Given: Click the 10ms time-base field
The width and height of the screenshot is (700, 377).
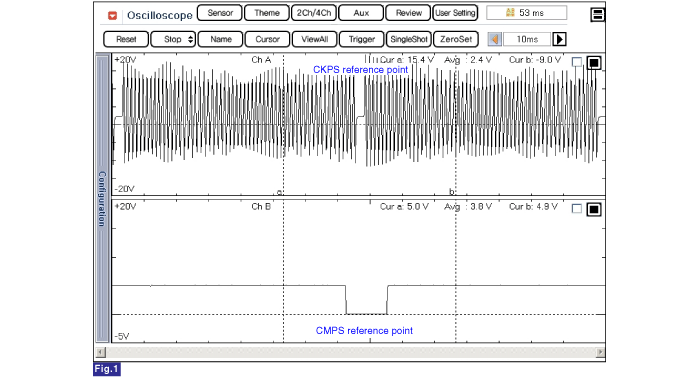Looking at the screenshot, I should [527, 39].
